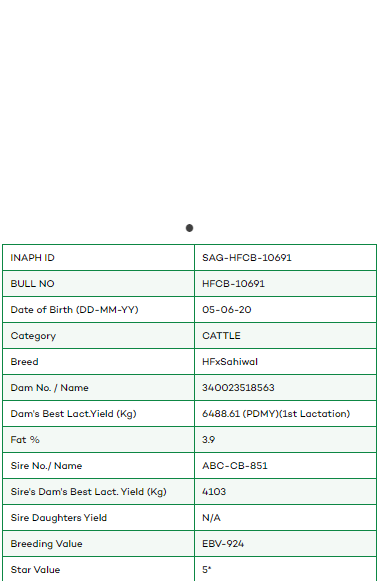Click the BULL NO value HFCB-10691

233,283
